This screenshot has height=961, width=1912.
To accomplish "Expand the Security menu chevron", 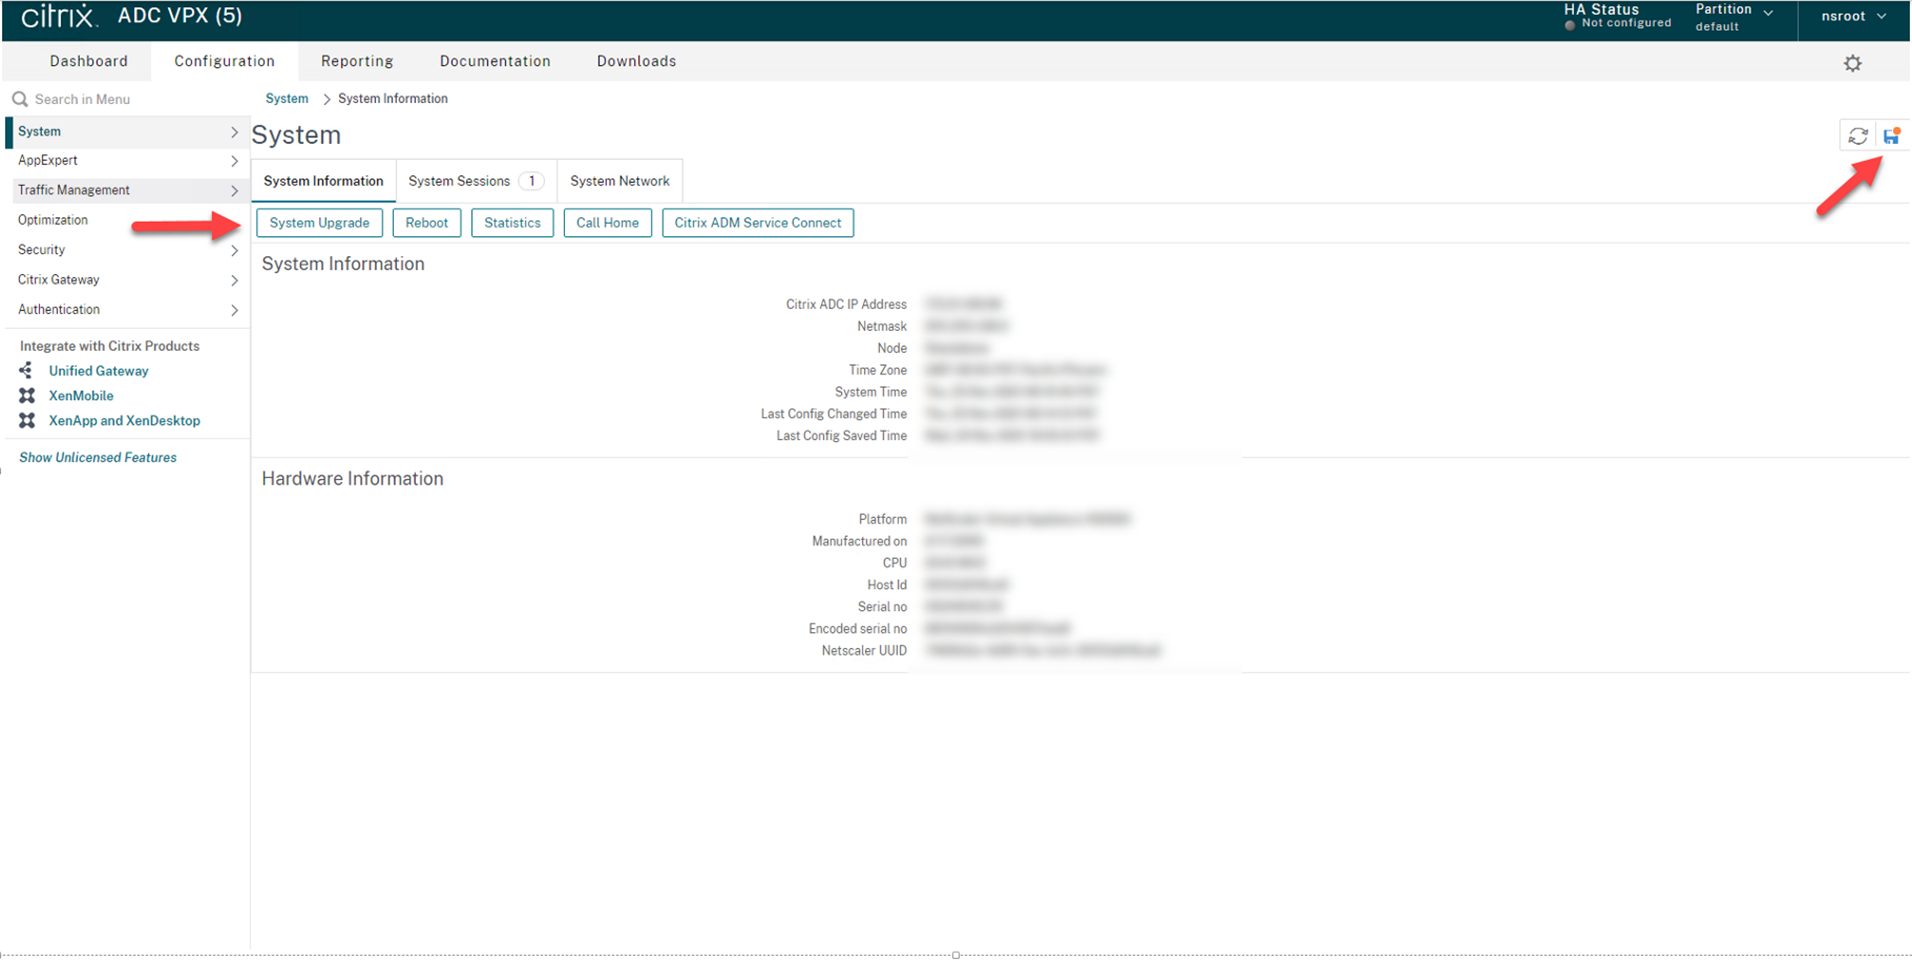I will pyautogui.click(x=234, y=251).
